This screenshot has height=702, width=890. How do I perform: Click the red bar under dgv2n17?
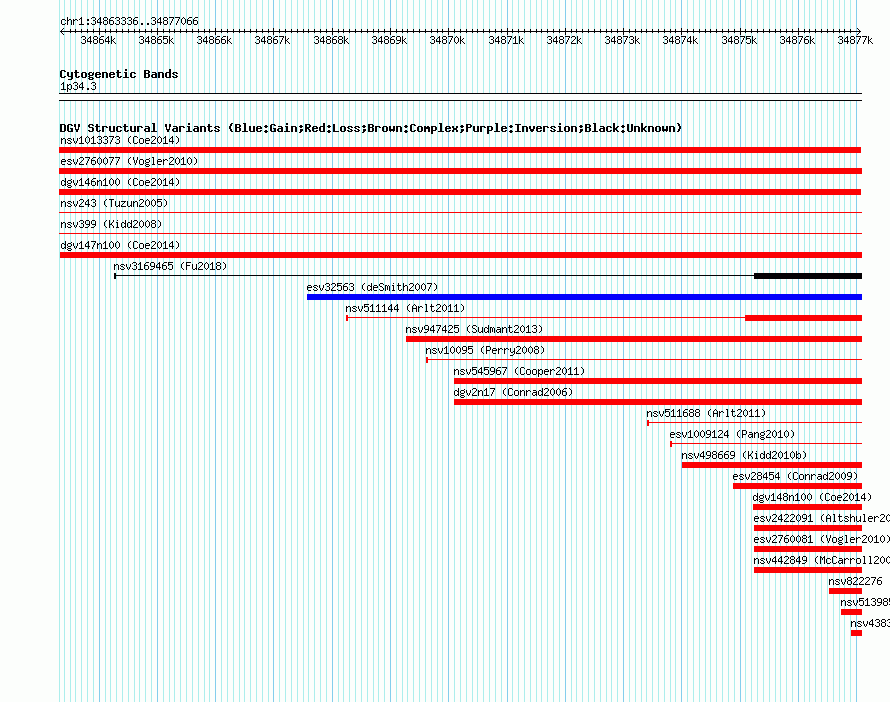click(x=657, y=402)
